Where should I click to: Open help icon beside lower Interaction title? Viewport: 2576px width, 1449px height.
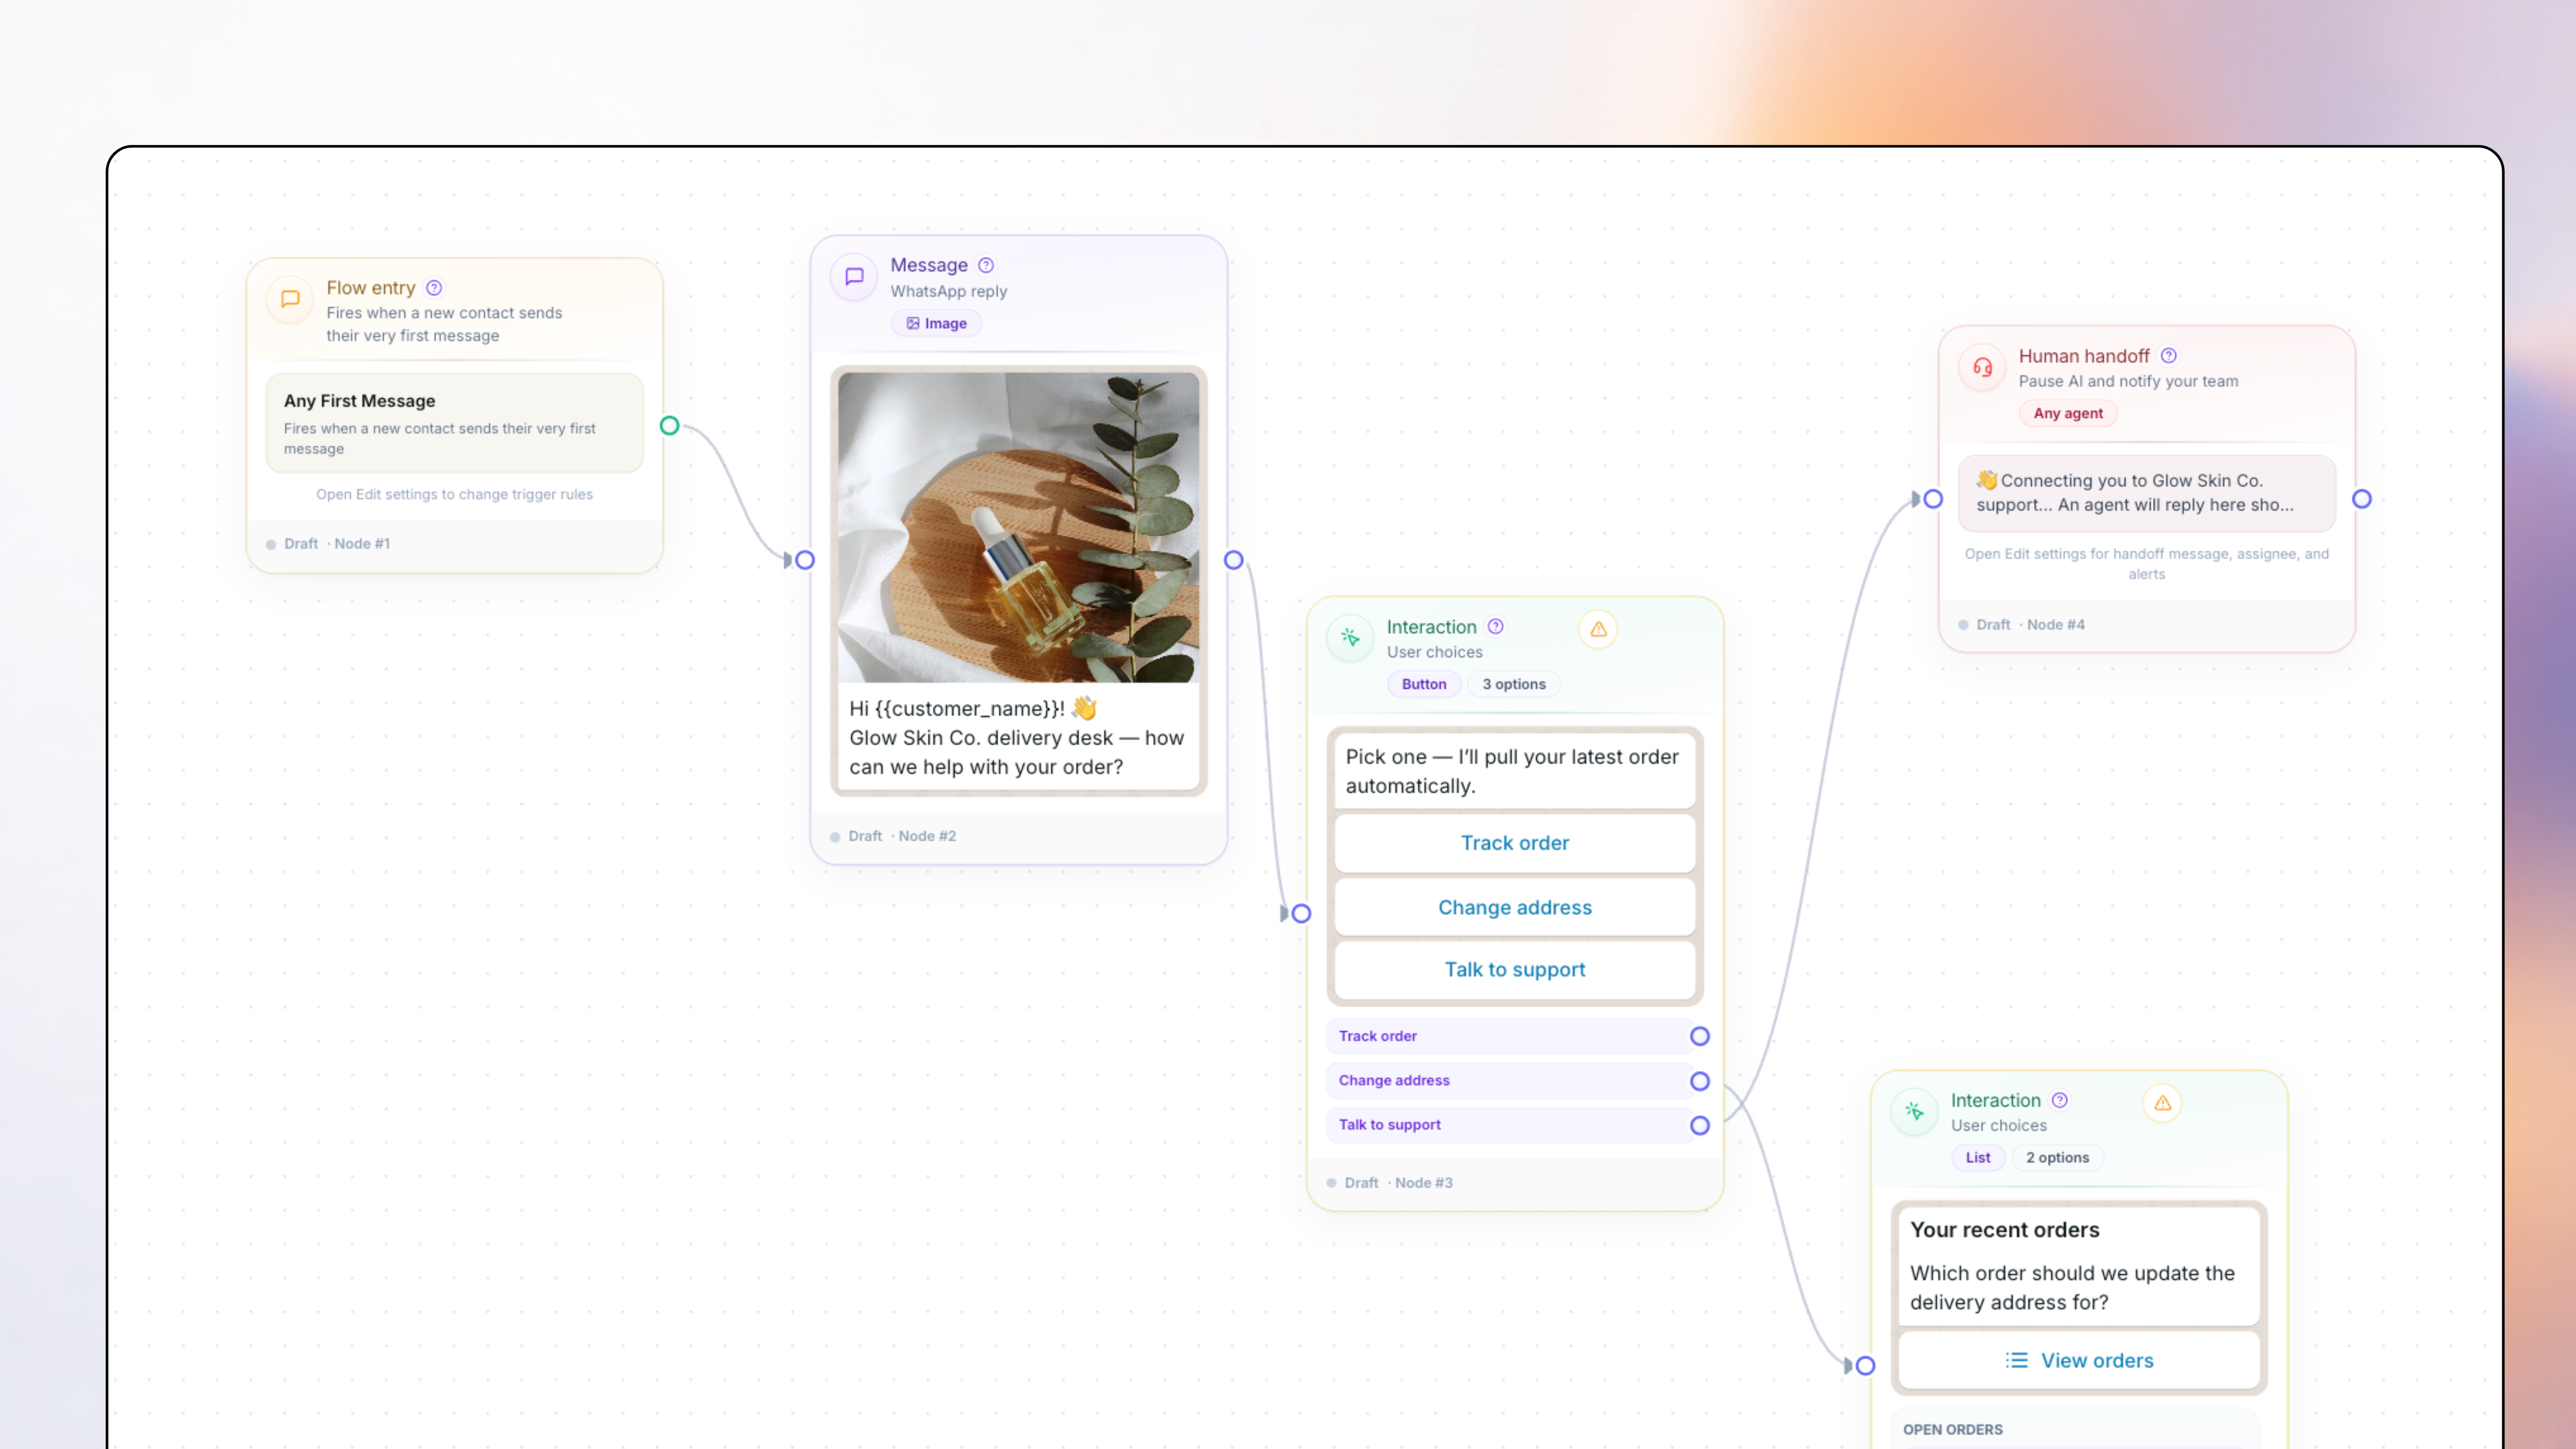coord(2060,1100)
